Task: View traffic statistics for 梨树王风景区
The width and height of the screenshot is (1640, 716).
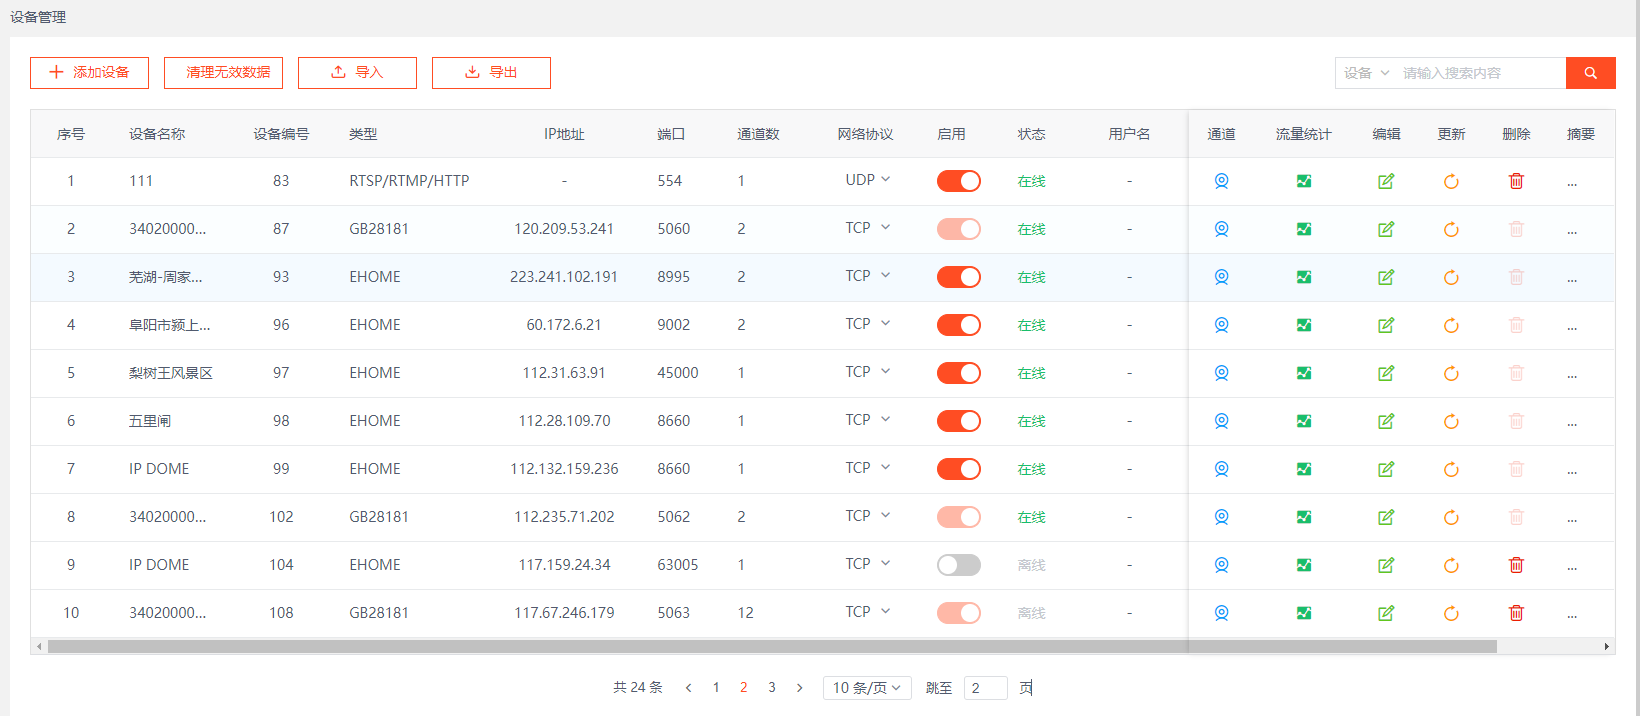Action: tap(1303, 373)
